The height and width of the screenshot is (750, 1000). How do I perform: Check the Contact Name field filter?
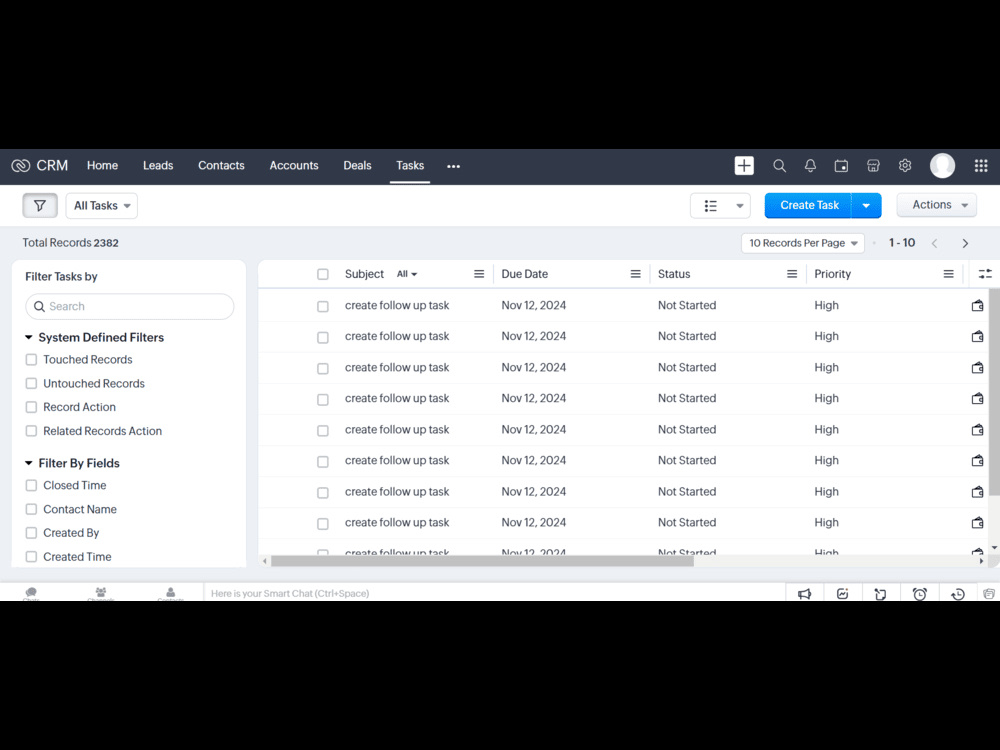point(31,509)
